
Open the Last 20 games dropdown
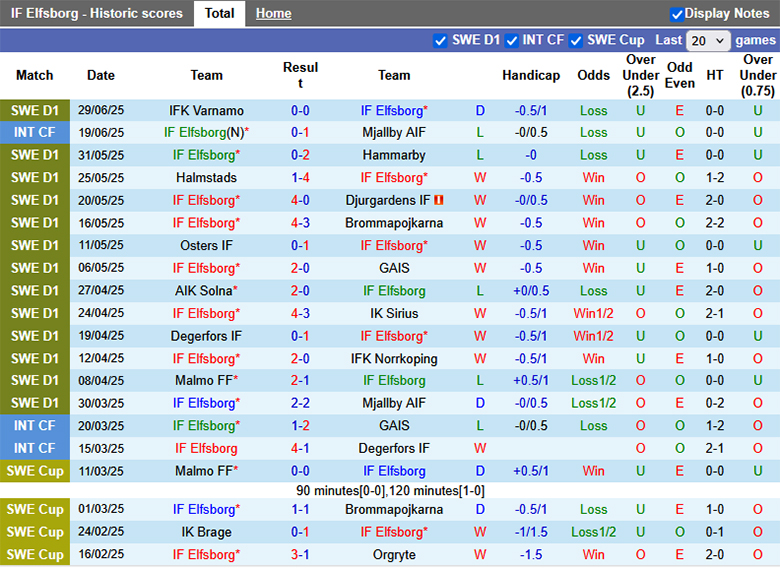(708, 41)
